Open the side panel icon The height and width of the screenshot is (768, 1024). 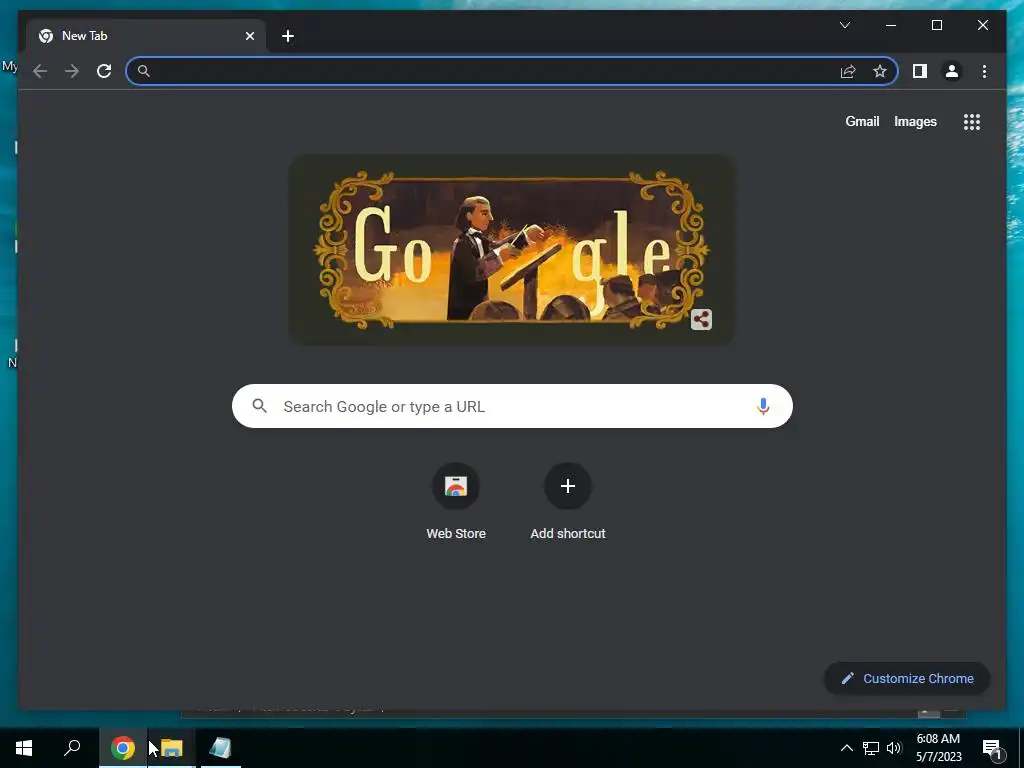920,71
